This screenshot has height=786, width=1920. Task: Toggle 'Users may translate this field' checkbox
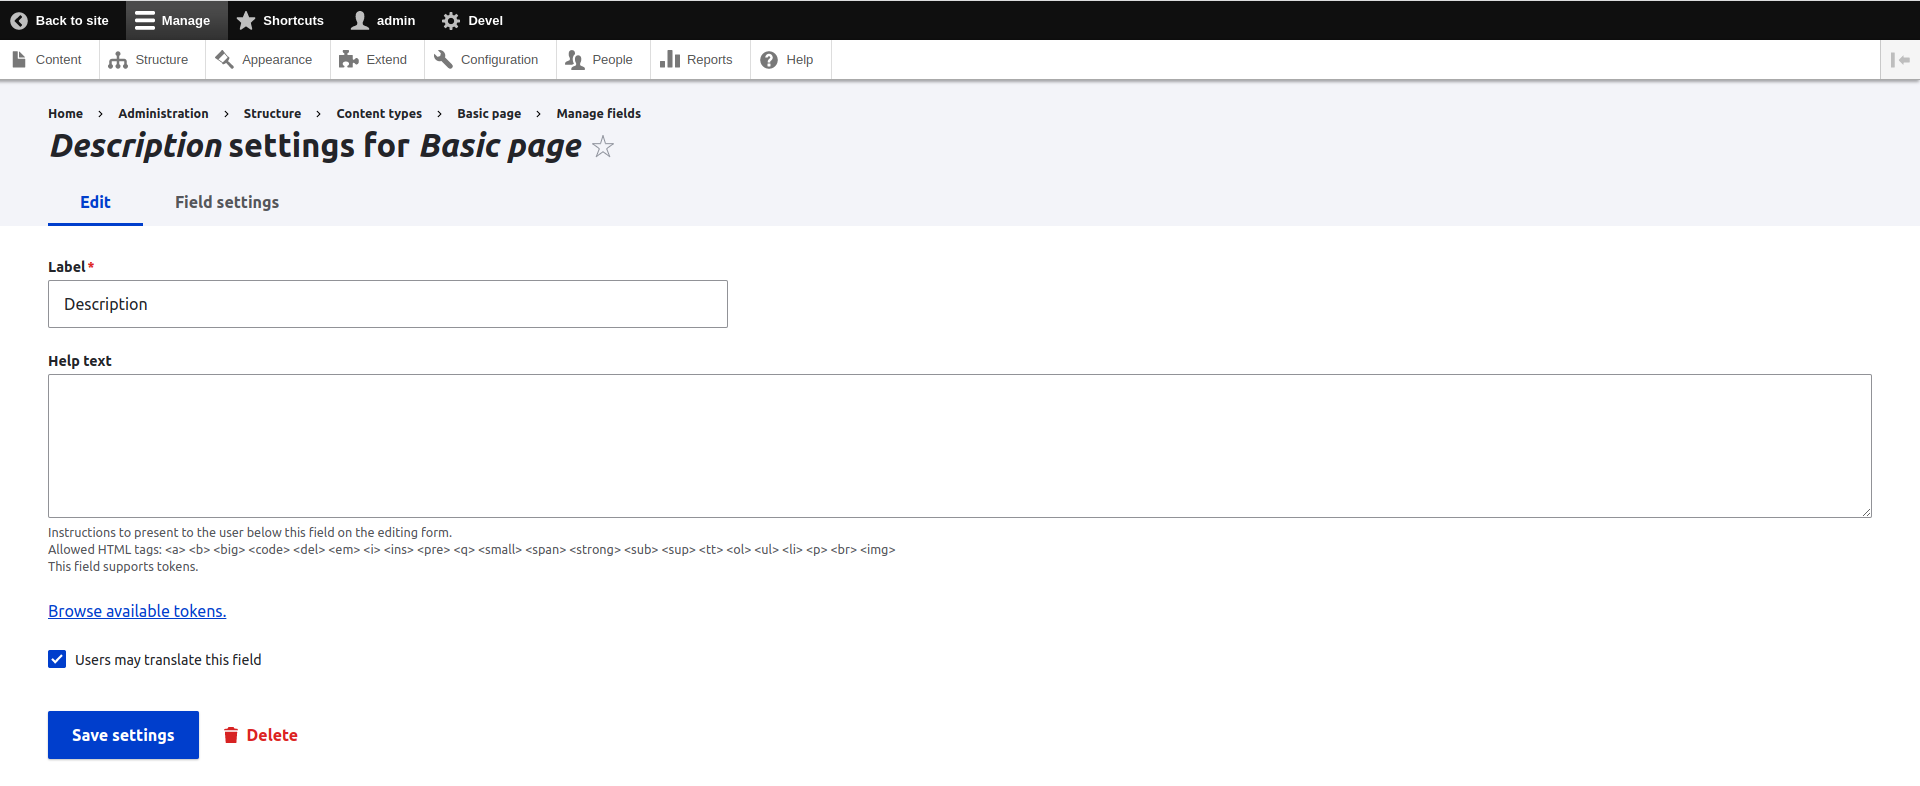coord(57,659)
